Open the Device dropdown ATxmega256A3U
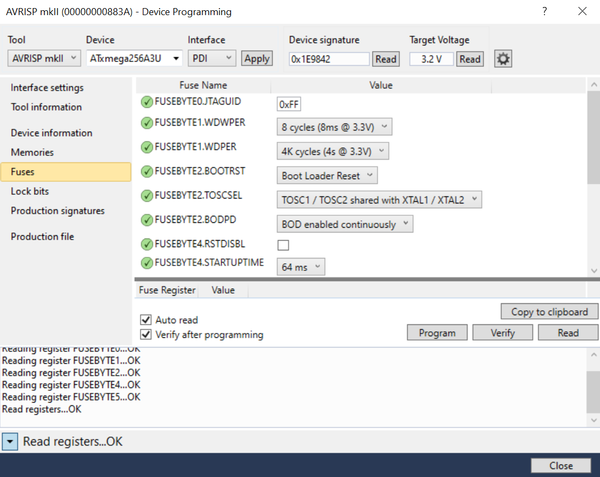Image resolution: width=600 pixels, height=477 pixels. pyautogui.click(x=134, y=59)
